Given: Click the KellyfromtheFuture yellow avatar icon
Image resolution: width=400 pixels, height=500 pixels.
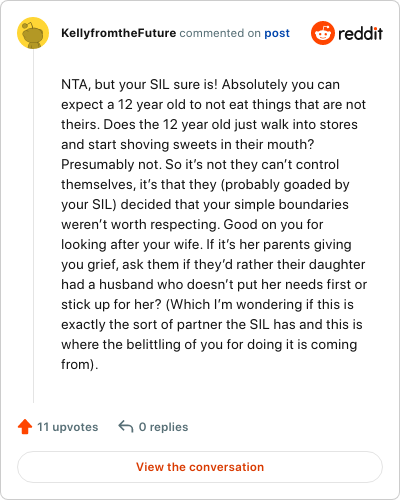Looking at the screenshot, I should (33, 33).
